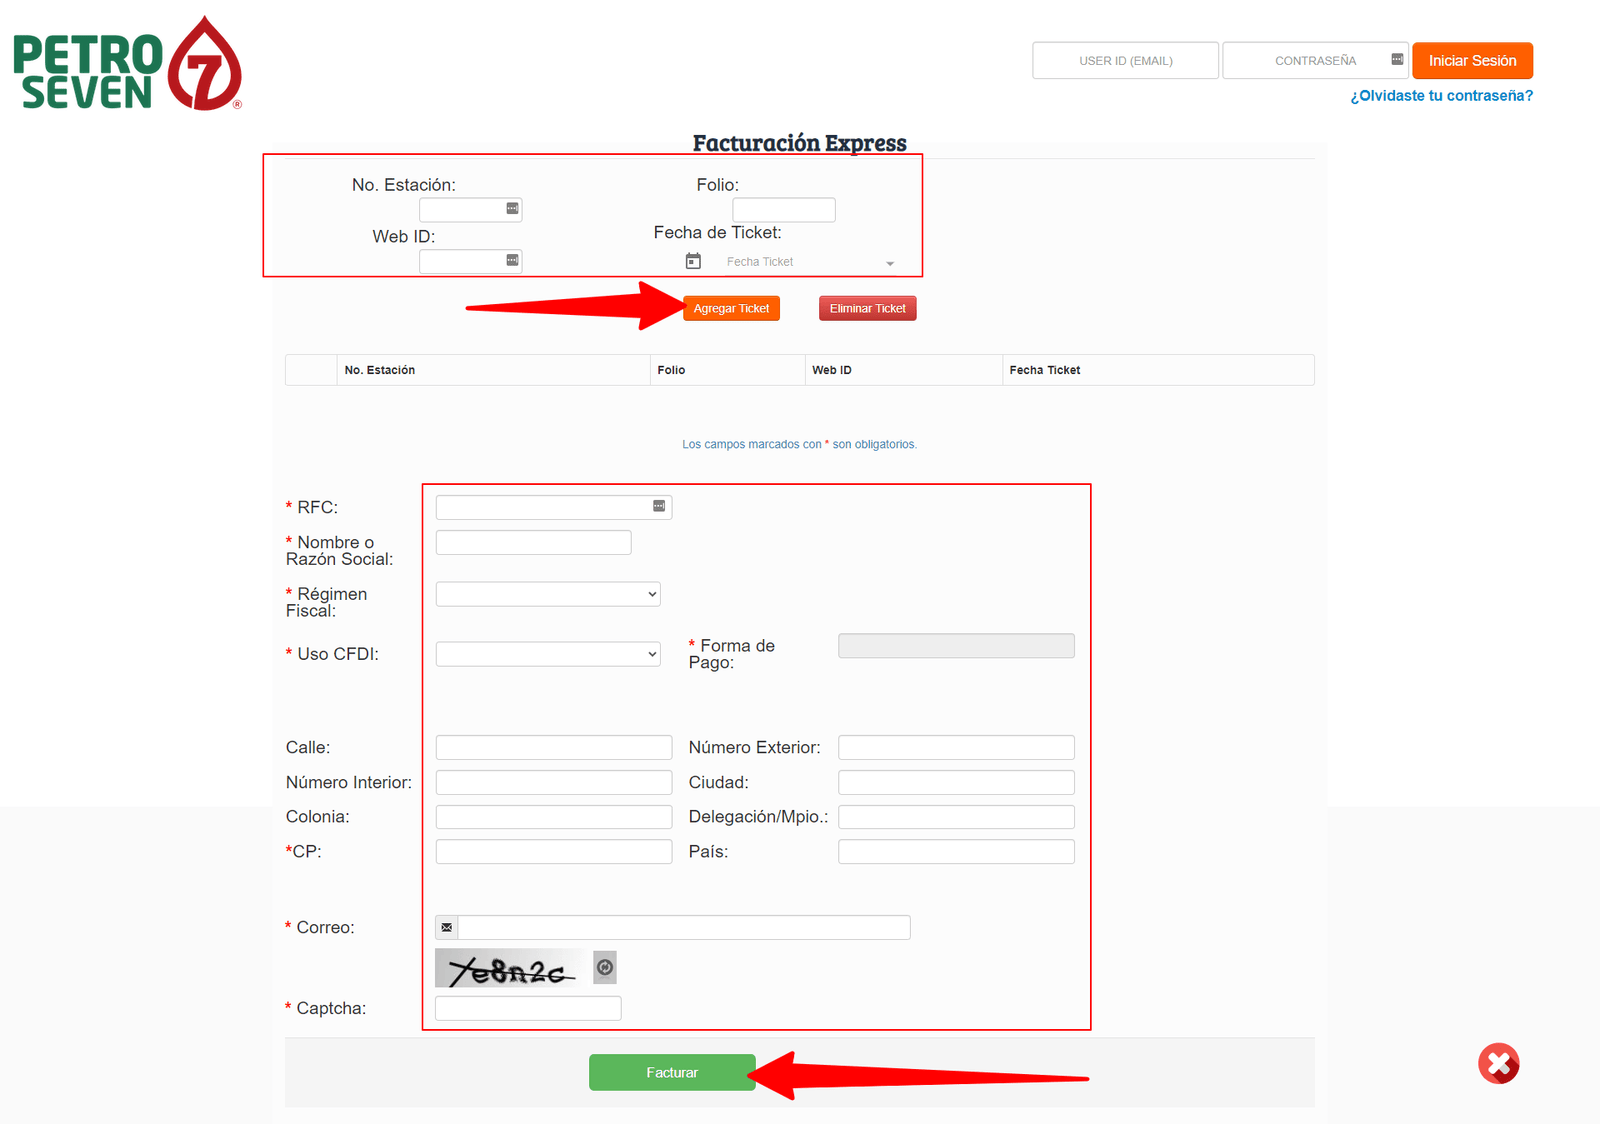1600x1124 pixels.
Task: Click the Fecha Ticket column header
Action: click(1158, 370)
